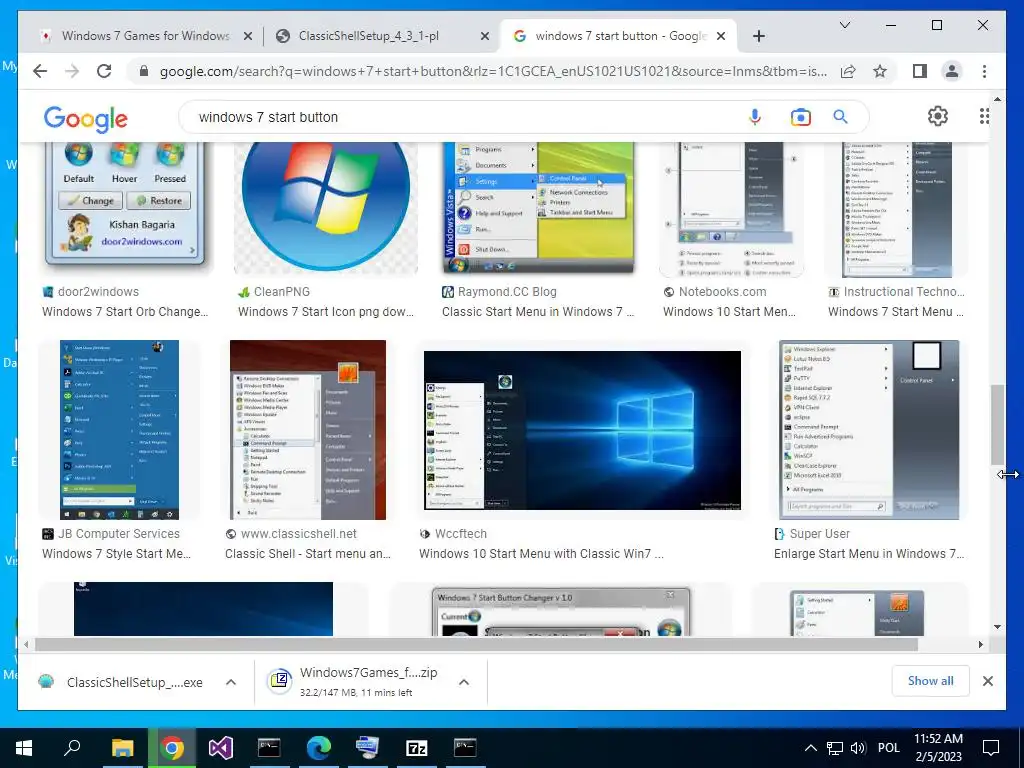View the Windows 7 logo orb thumbnail
This screenshot has height=768, width=1024.
326,209
